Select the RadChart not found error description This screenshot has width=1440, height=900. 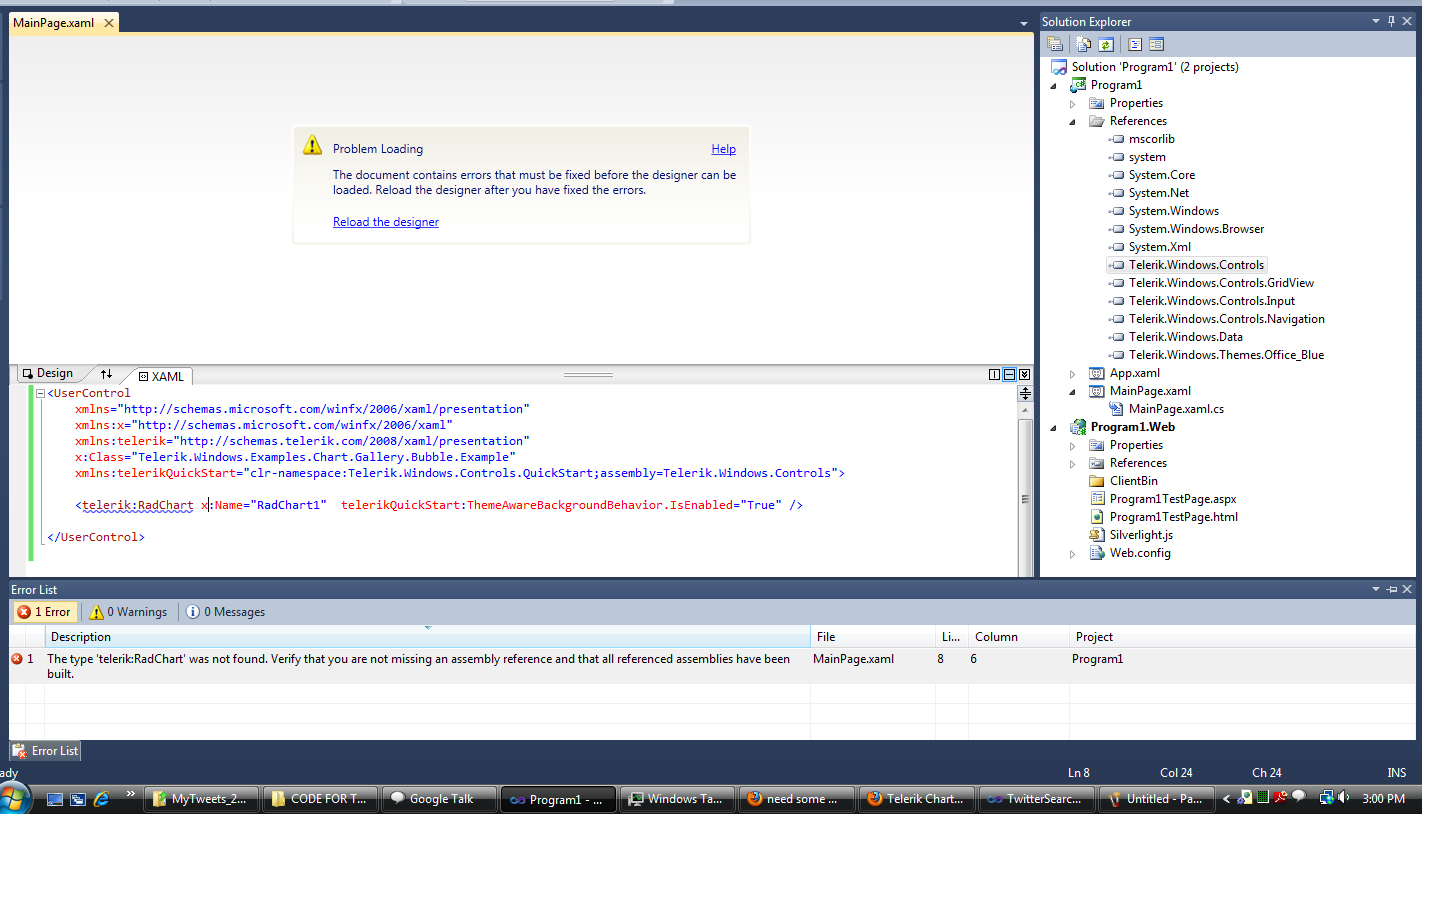pos(418,666)
